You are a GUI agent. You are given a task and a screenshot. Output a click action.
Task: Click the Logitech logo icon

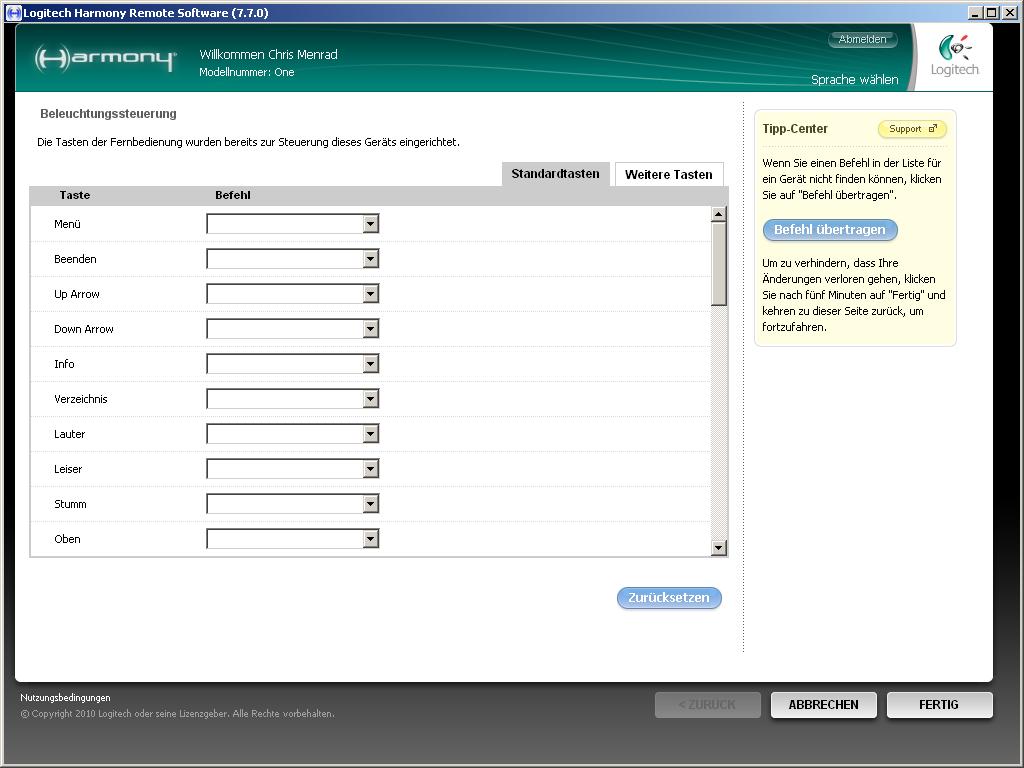(955, 56)
